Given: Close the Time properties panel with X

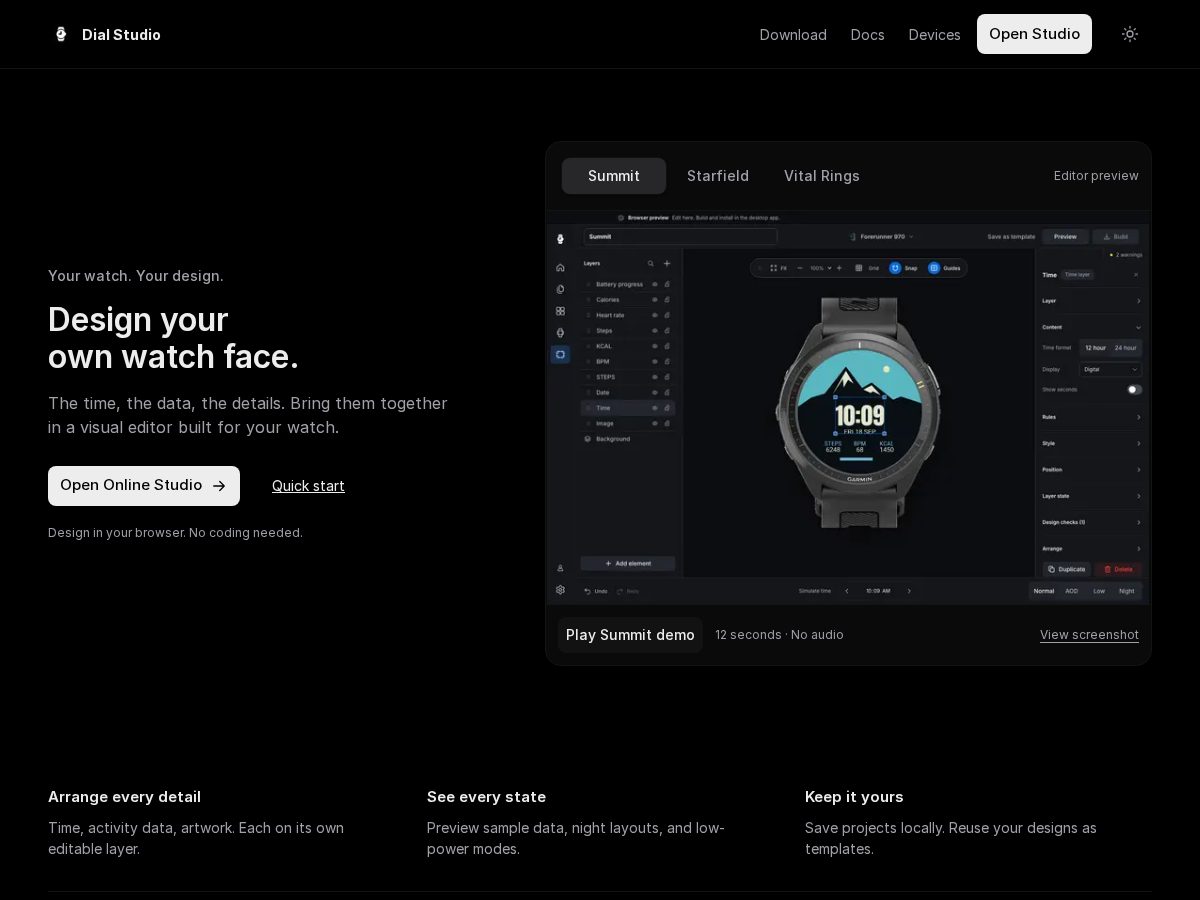Looking at the screenshot, I should [x=1135, y=274].
